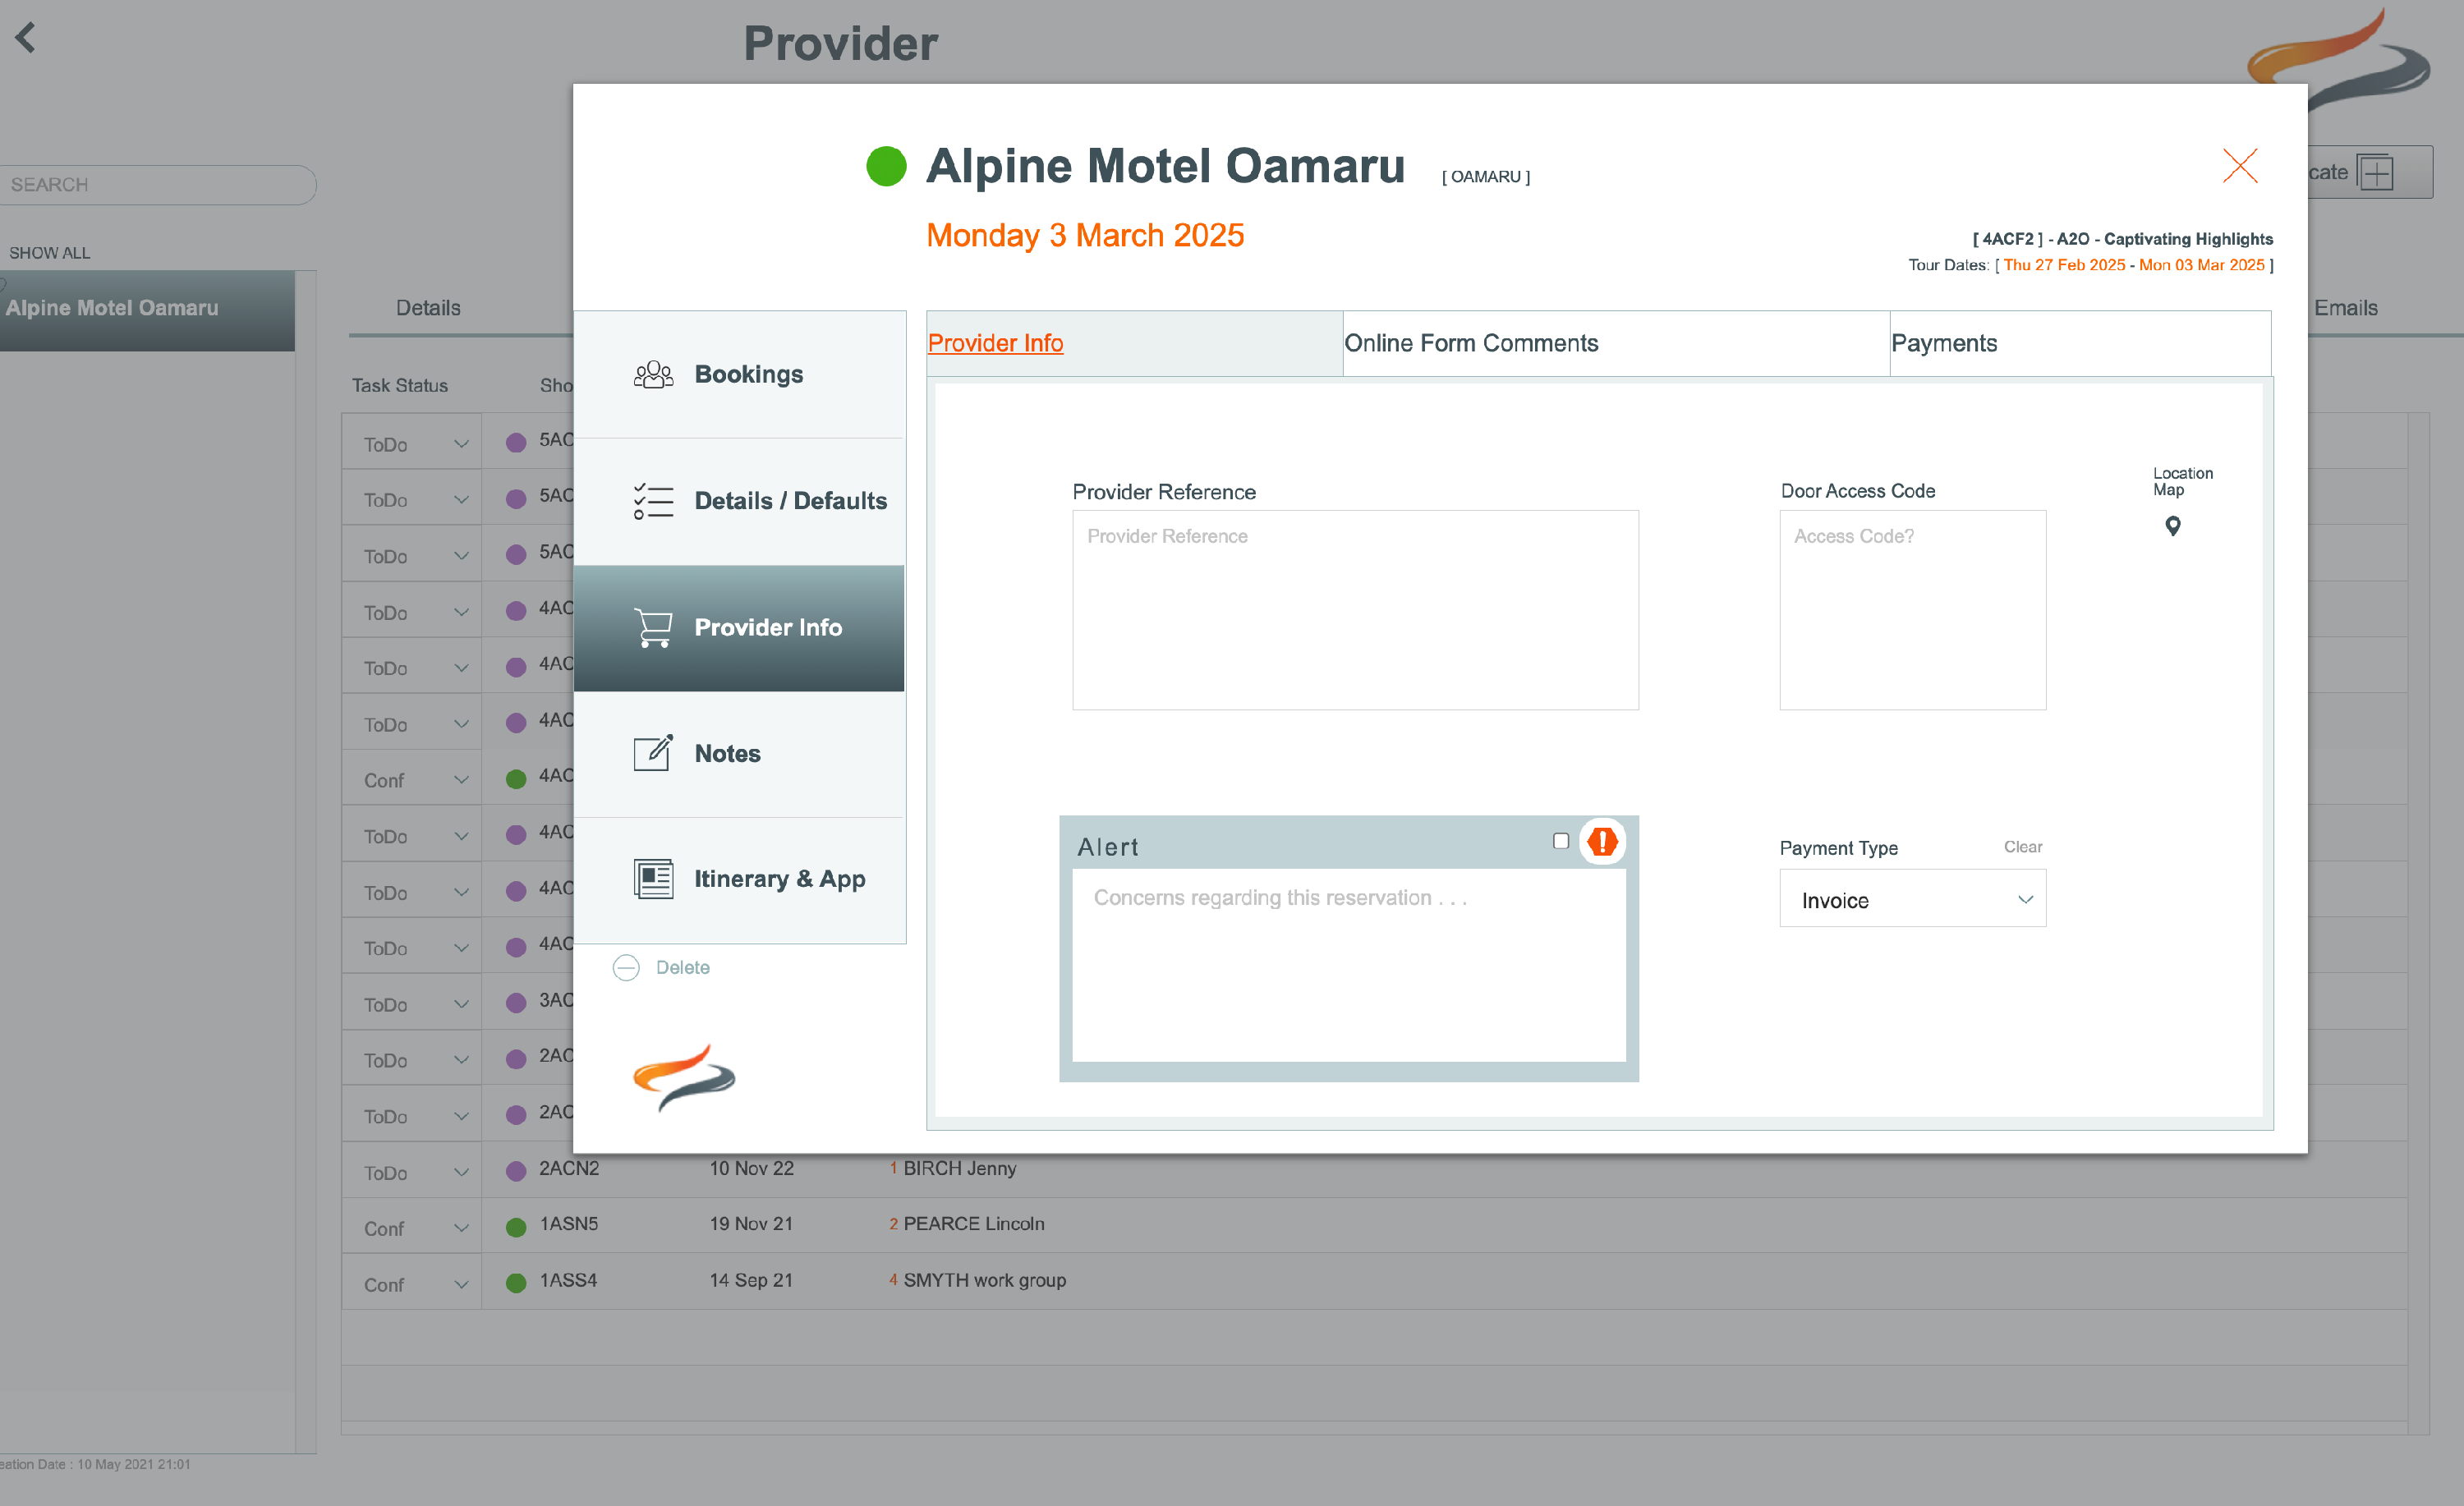Screen dimensions: 2464x1506
Task: Click the Location Map pin icon
Action: click(2172, 526)
